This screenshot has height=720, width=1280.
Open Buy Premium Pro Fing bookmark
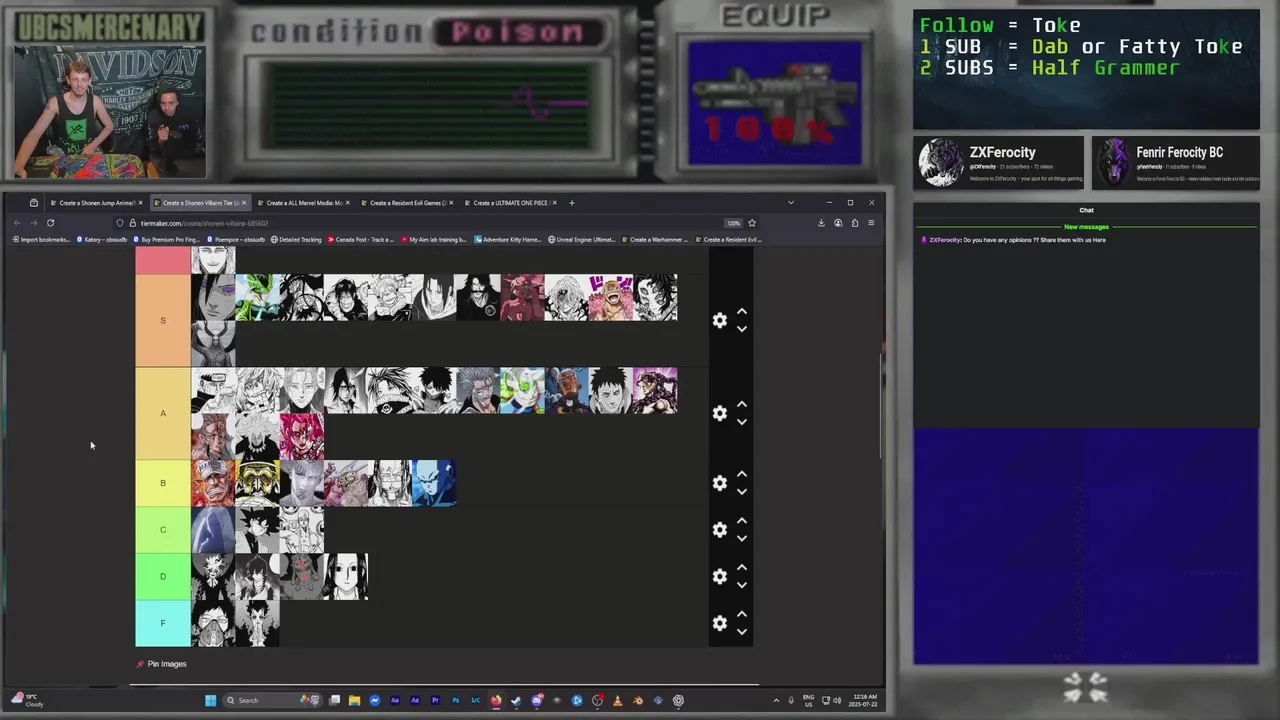pos(166,240)
